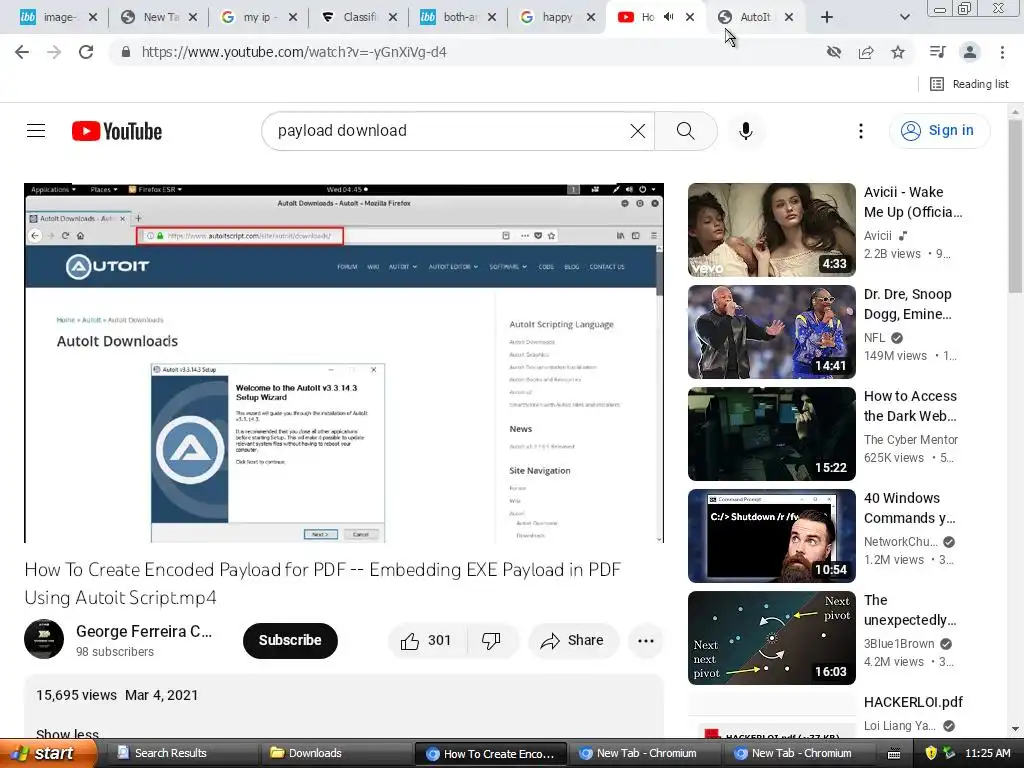Open YouTube settings three-dot menu
The image size is (1024, 768).
(x=861, y=131)
